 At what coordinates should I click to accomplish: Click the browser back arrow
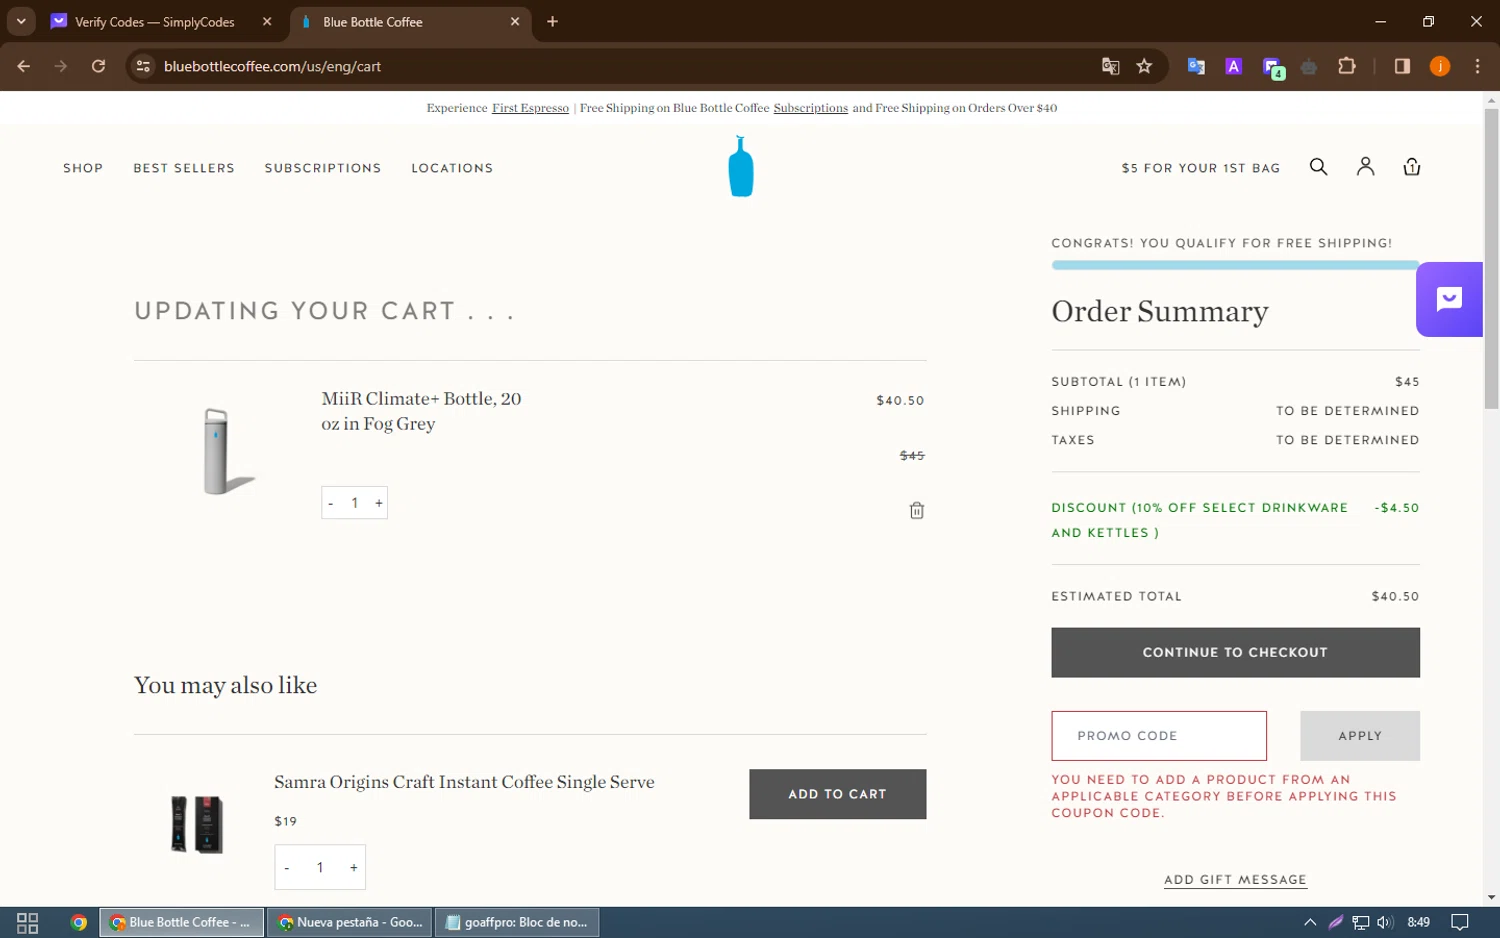point(24,66)
